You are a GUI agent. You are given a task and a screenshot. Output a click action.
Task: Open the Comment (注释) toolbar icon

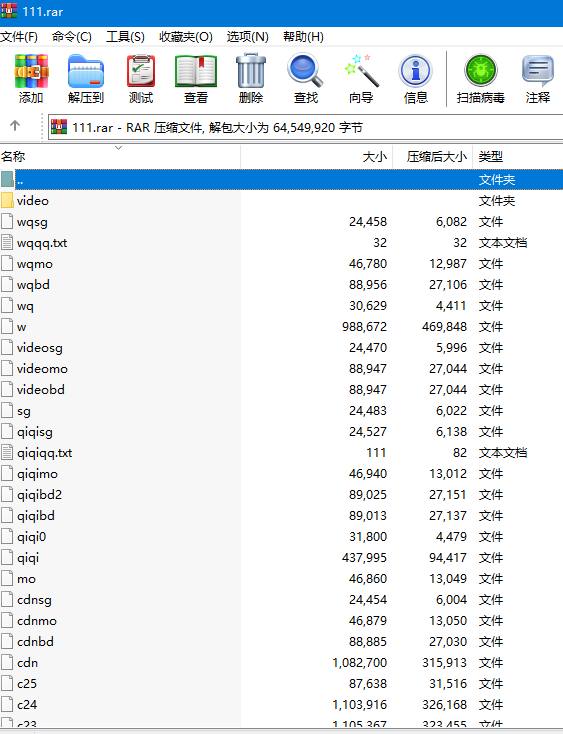tap(538, 78)
